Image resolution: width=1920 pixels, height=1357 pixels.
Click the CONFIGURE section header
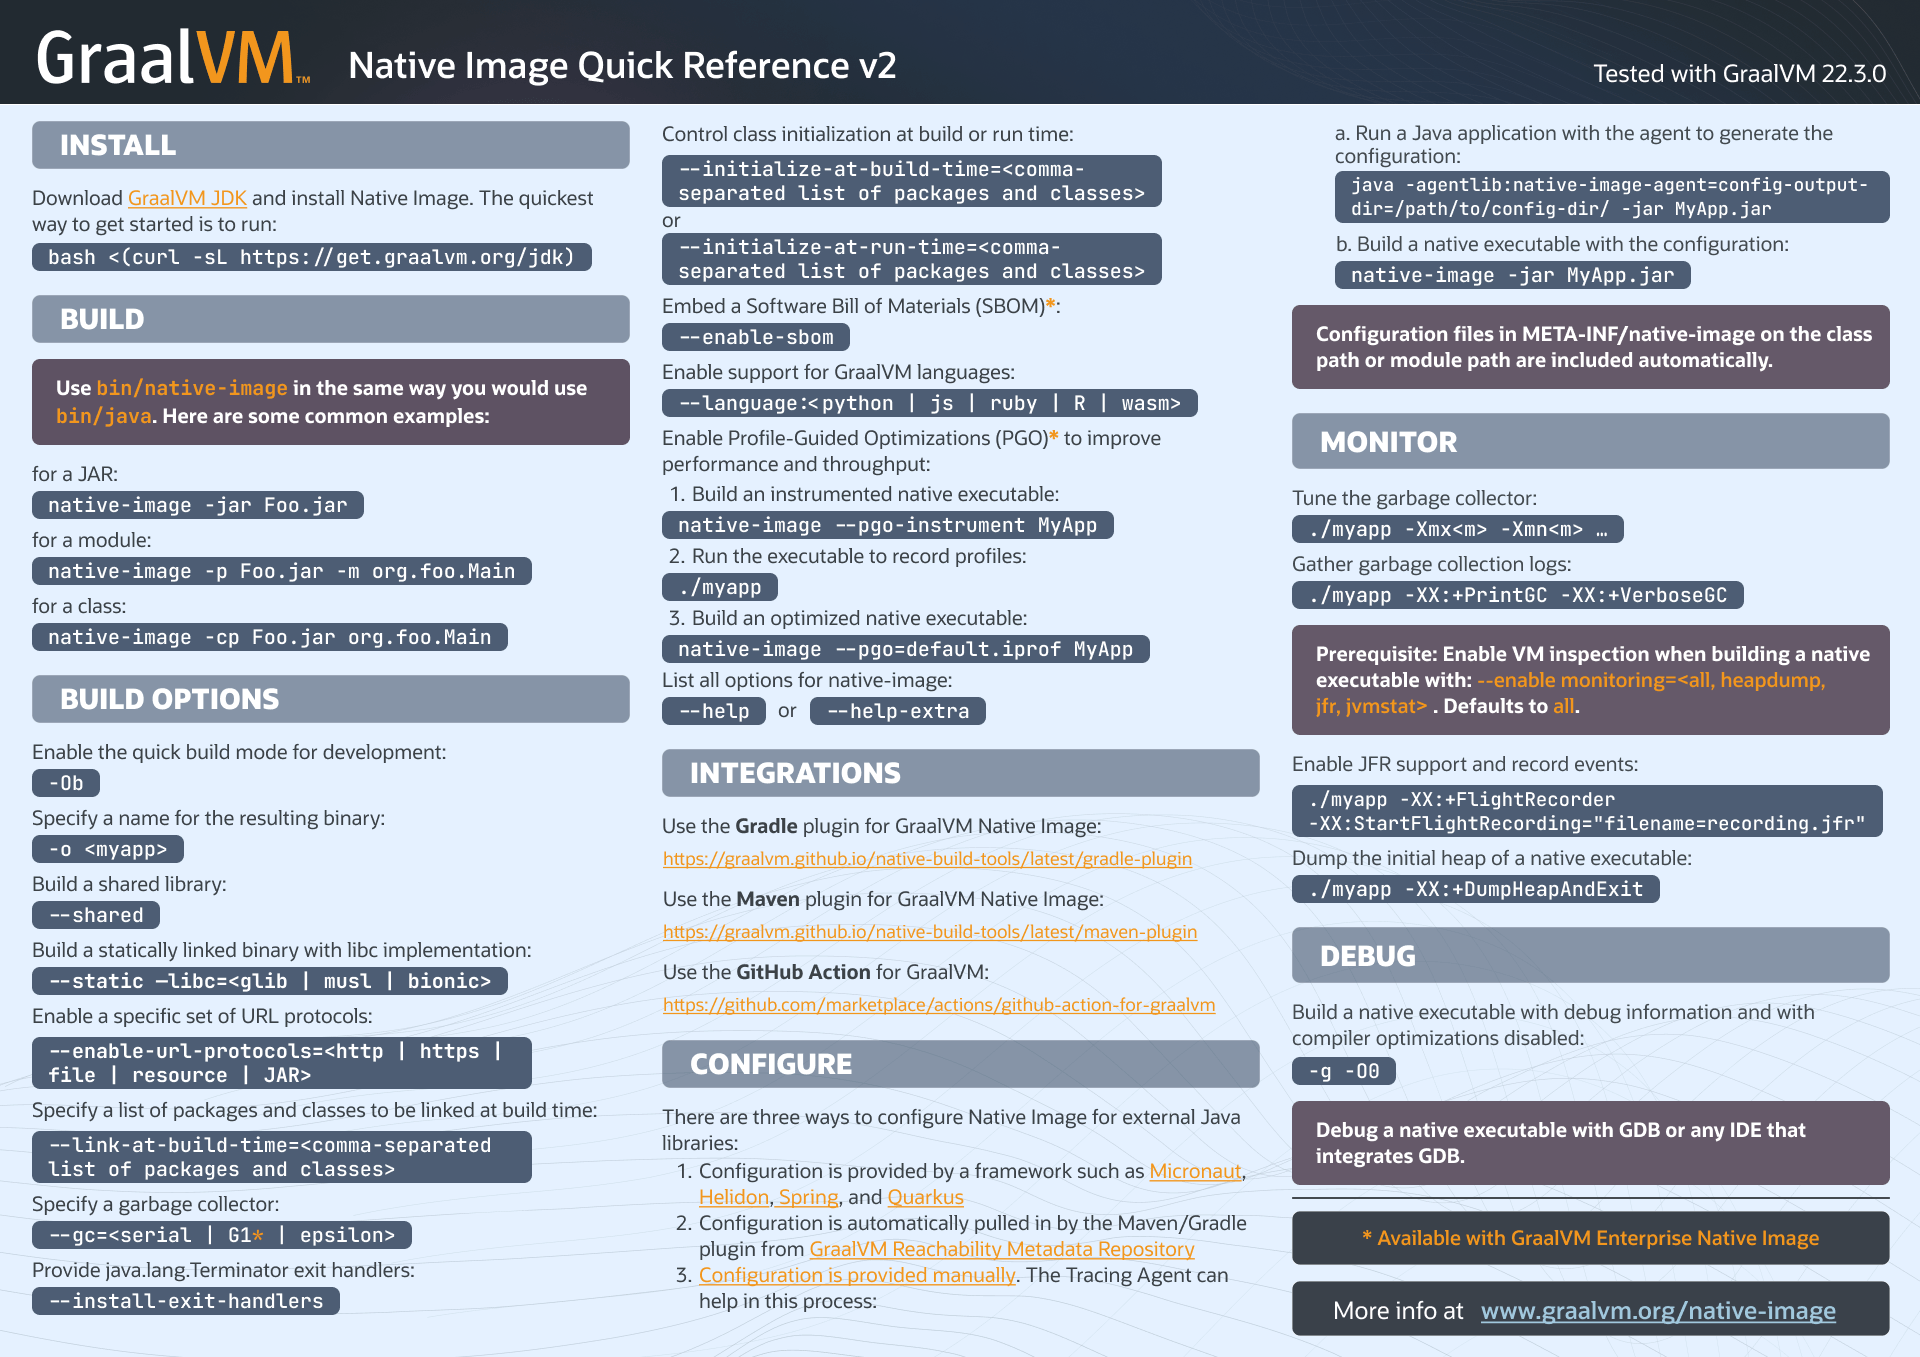click(961, 1064)
